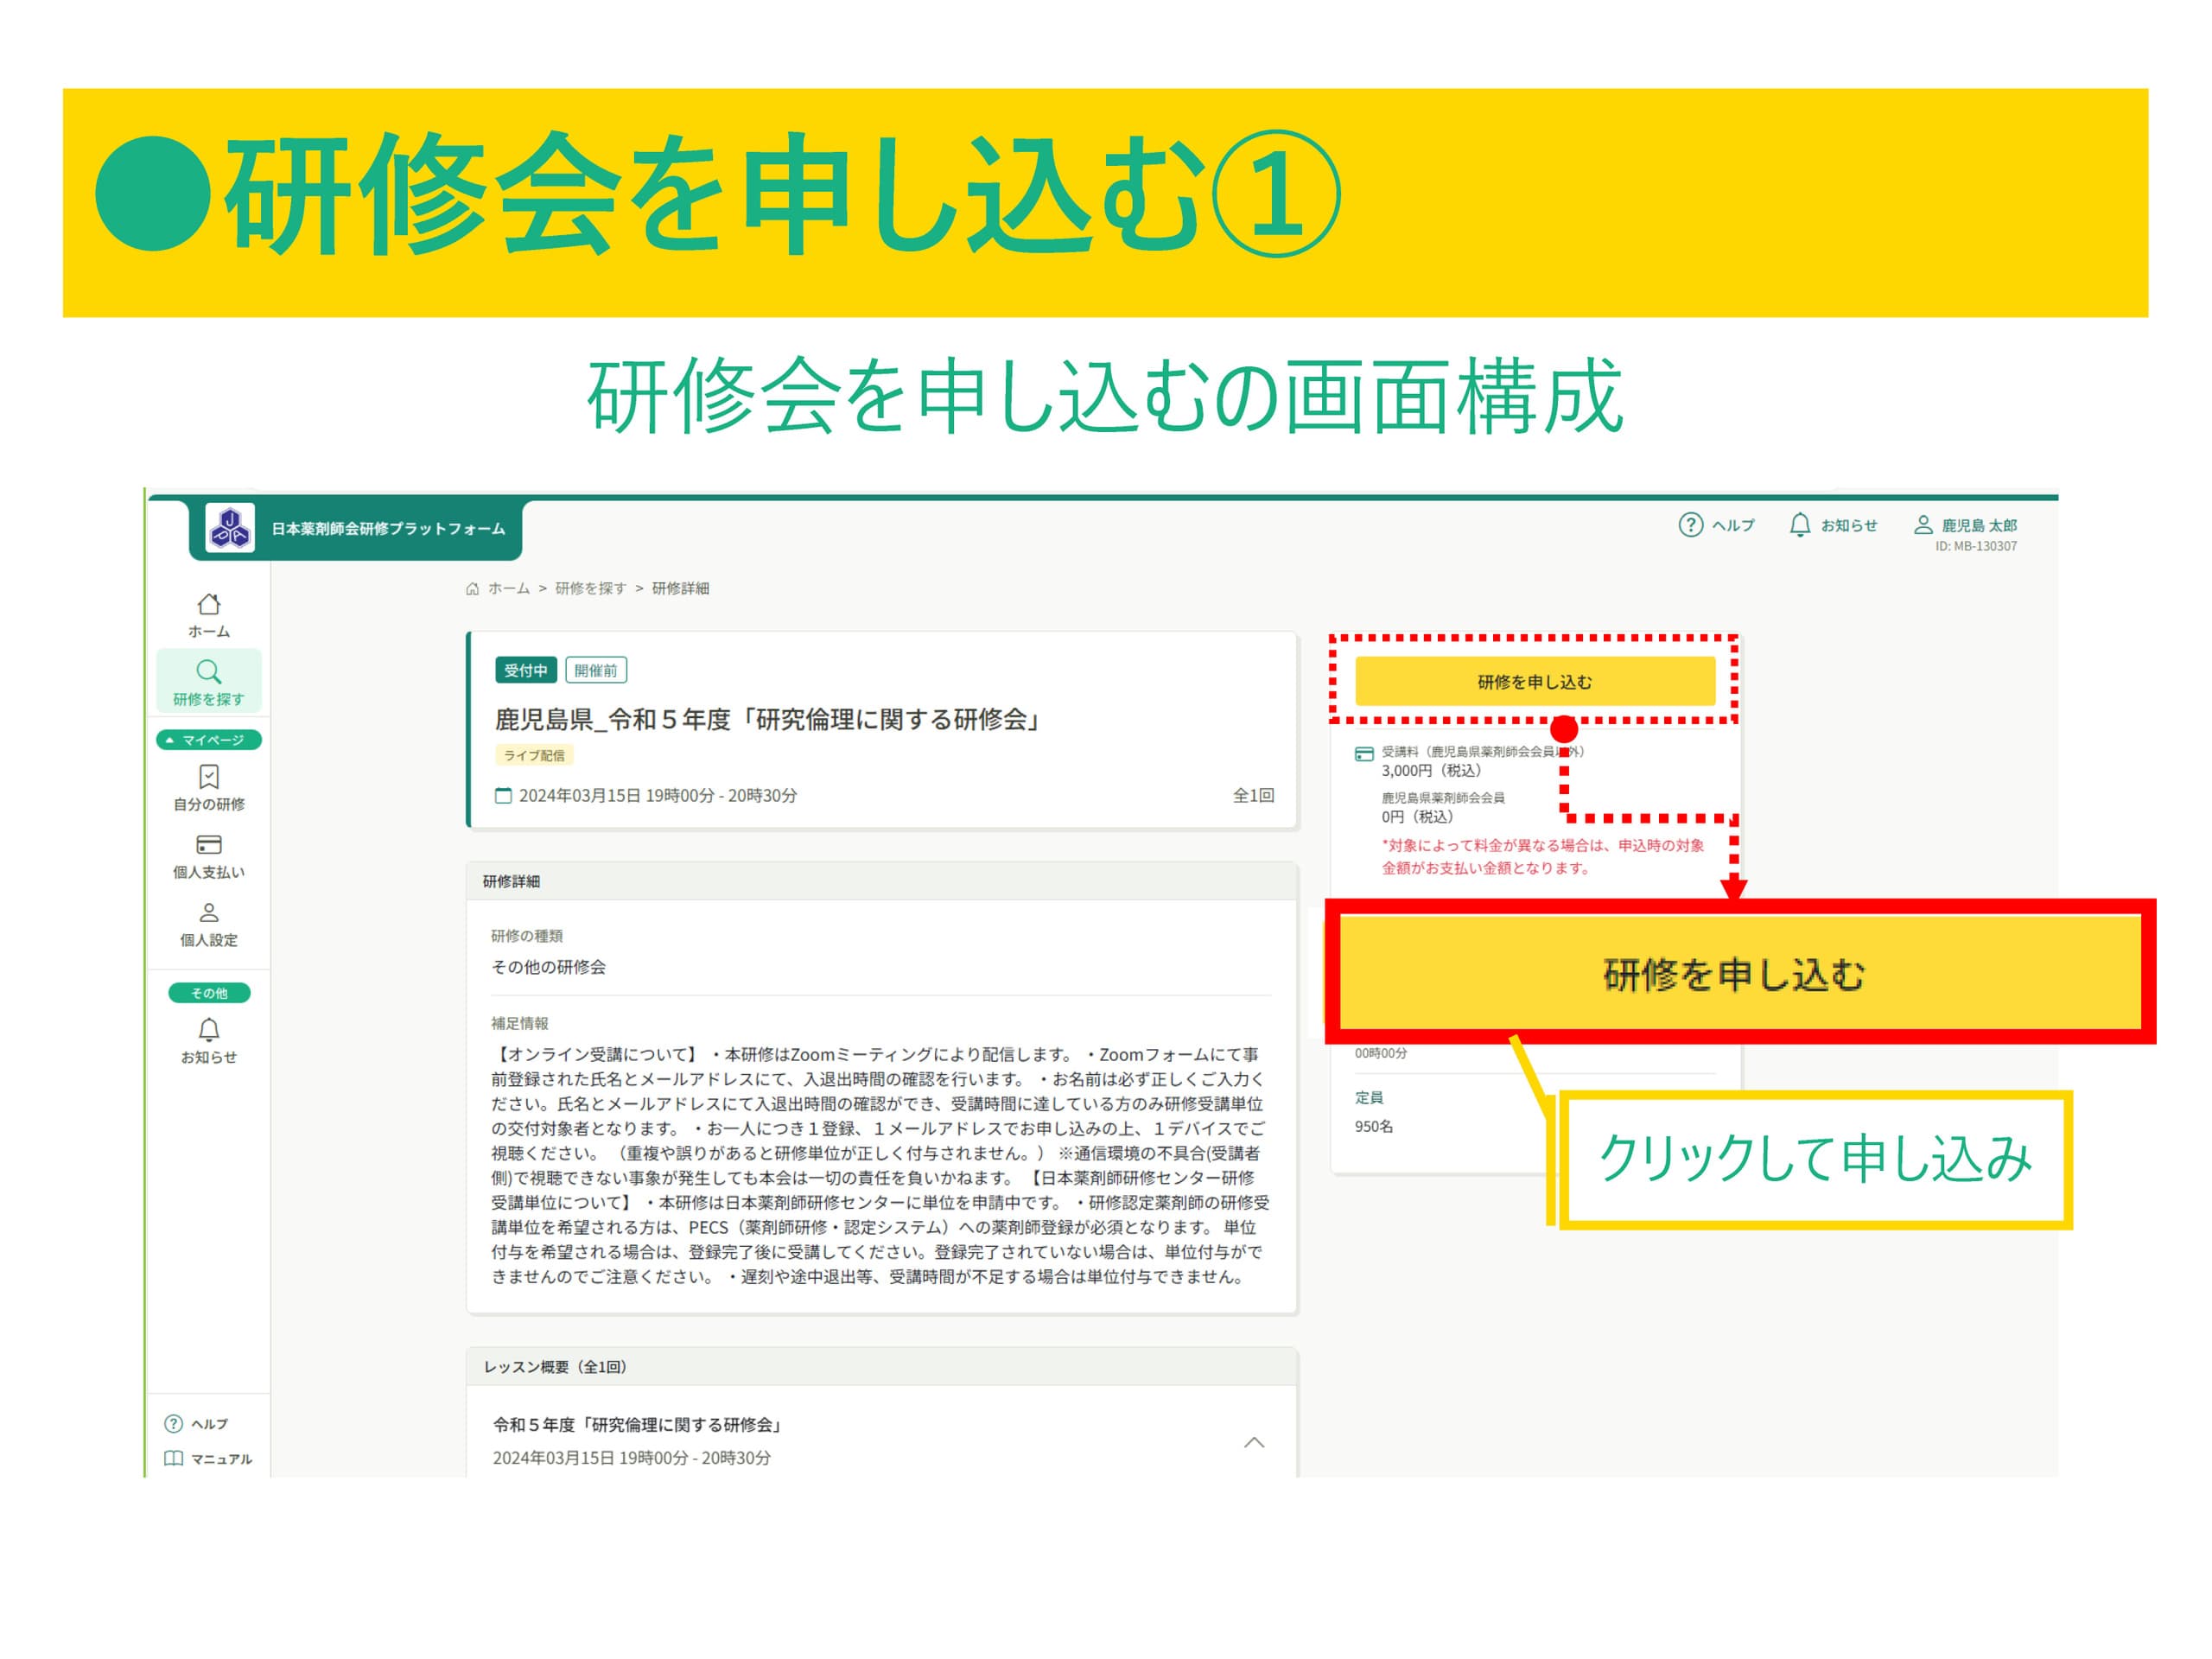
Task: Click the ライブ配信 tag
Action: coord(534,755)
